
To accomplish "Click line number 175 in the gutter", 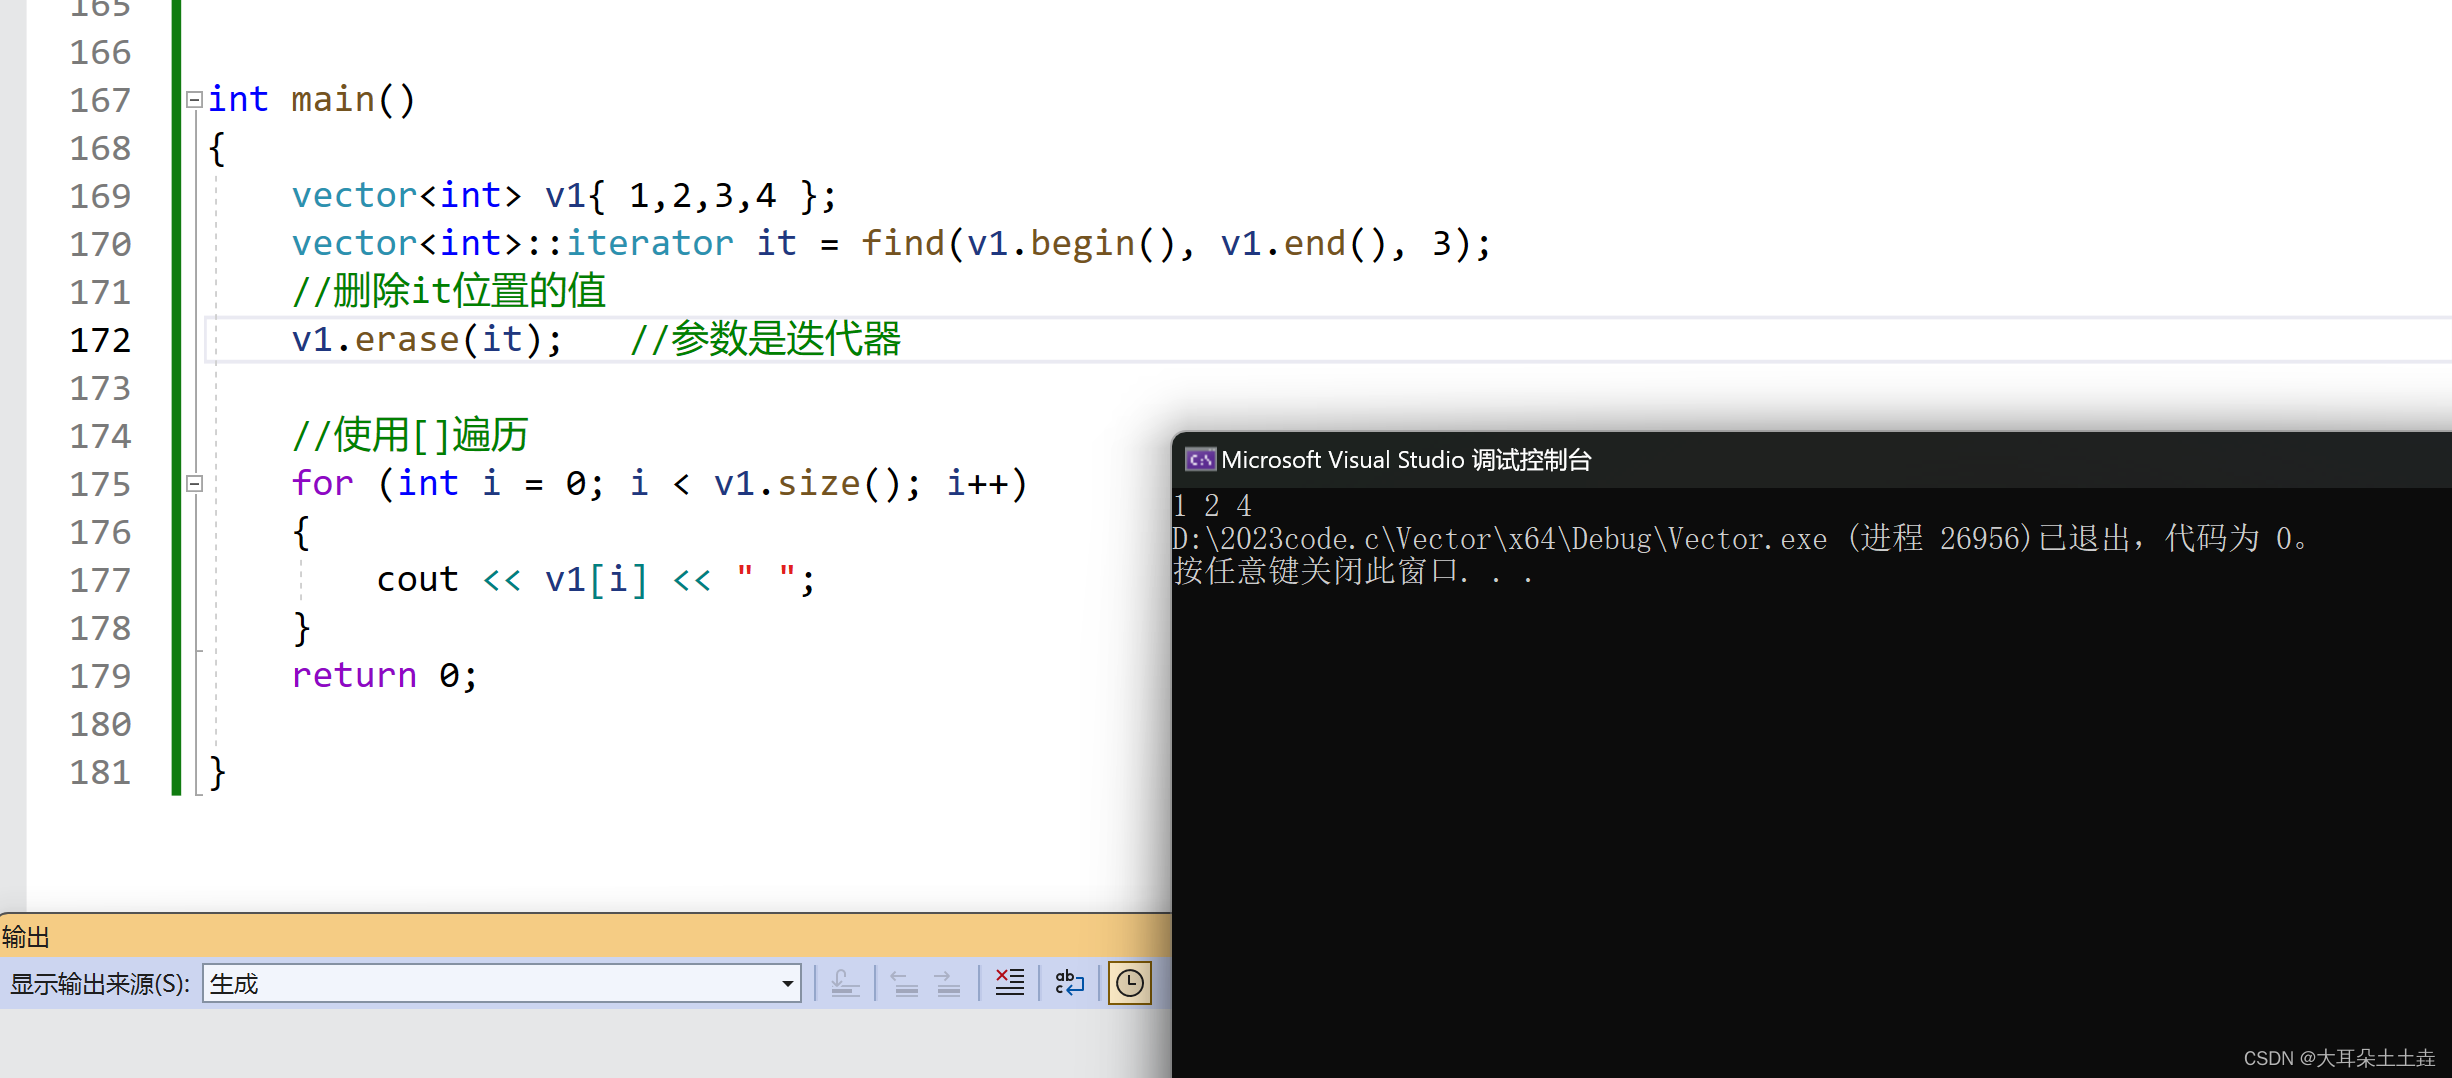I will click(x=100, y=484).
